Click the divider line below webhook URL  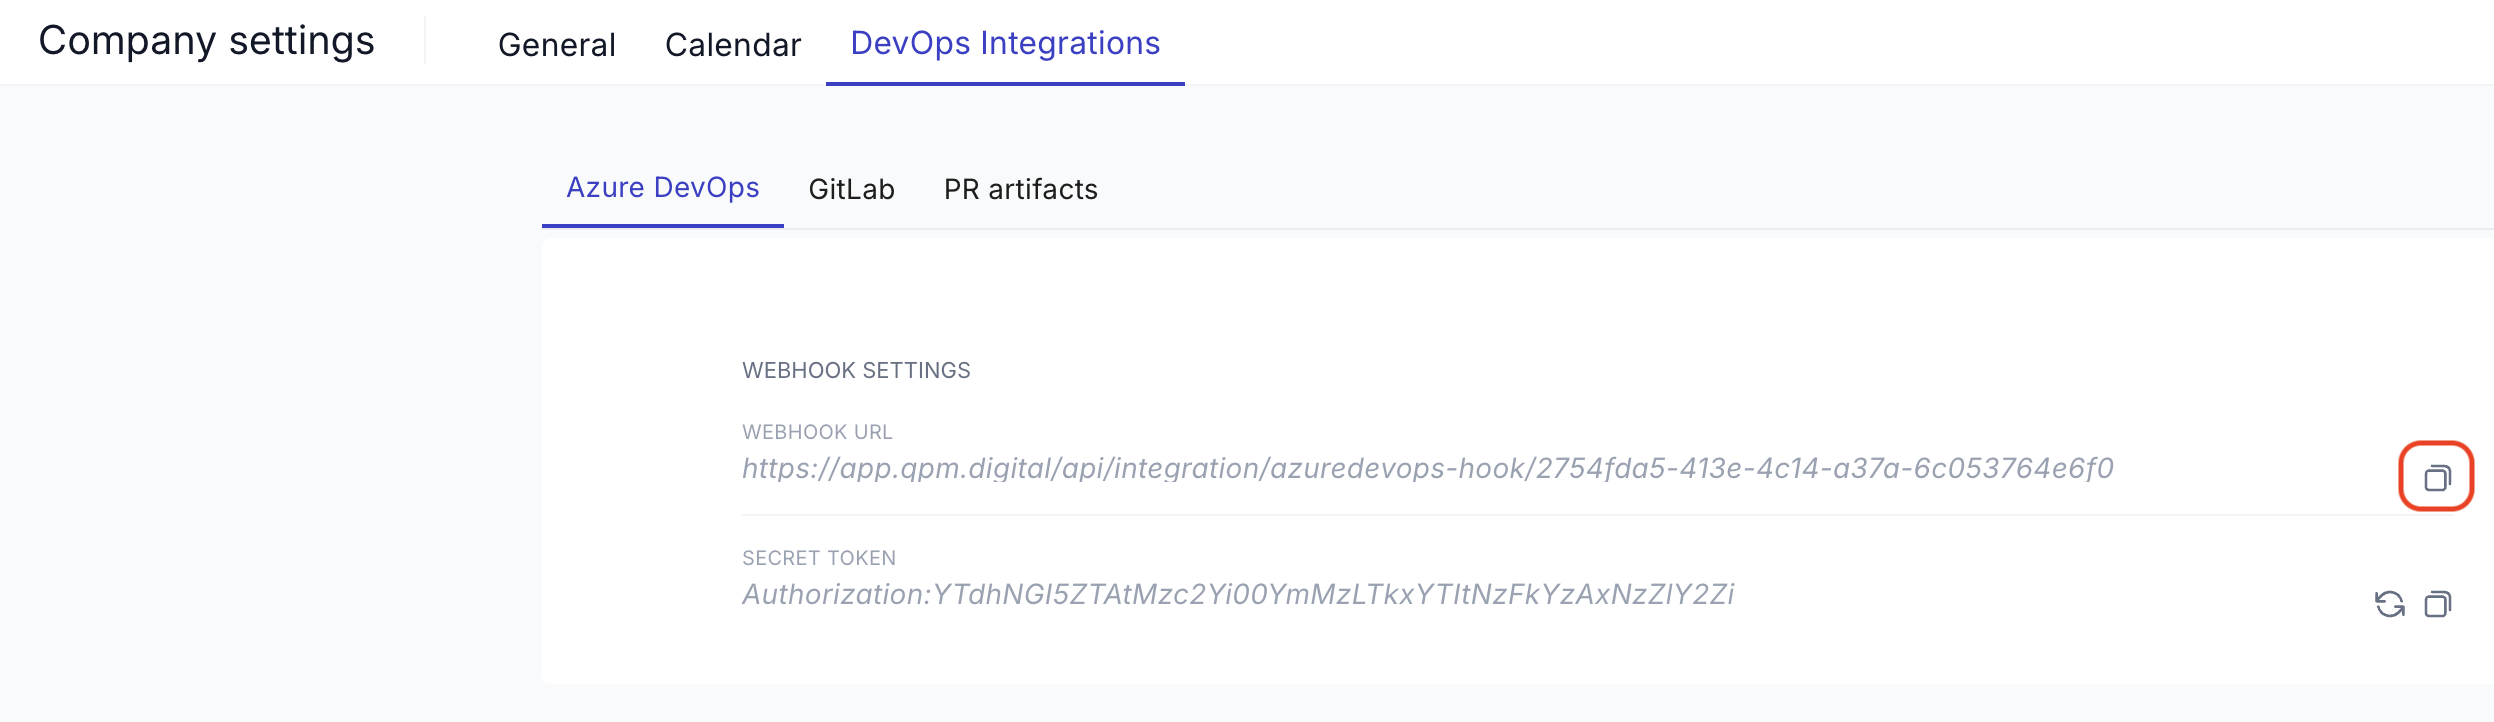coord(1500,515)
